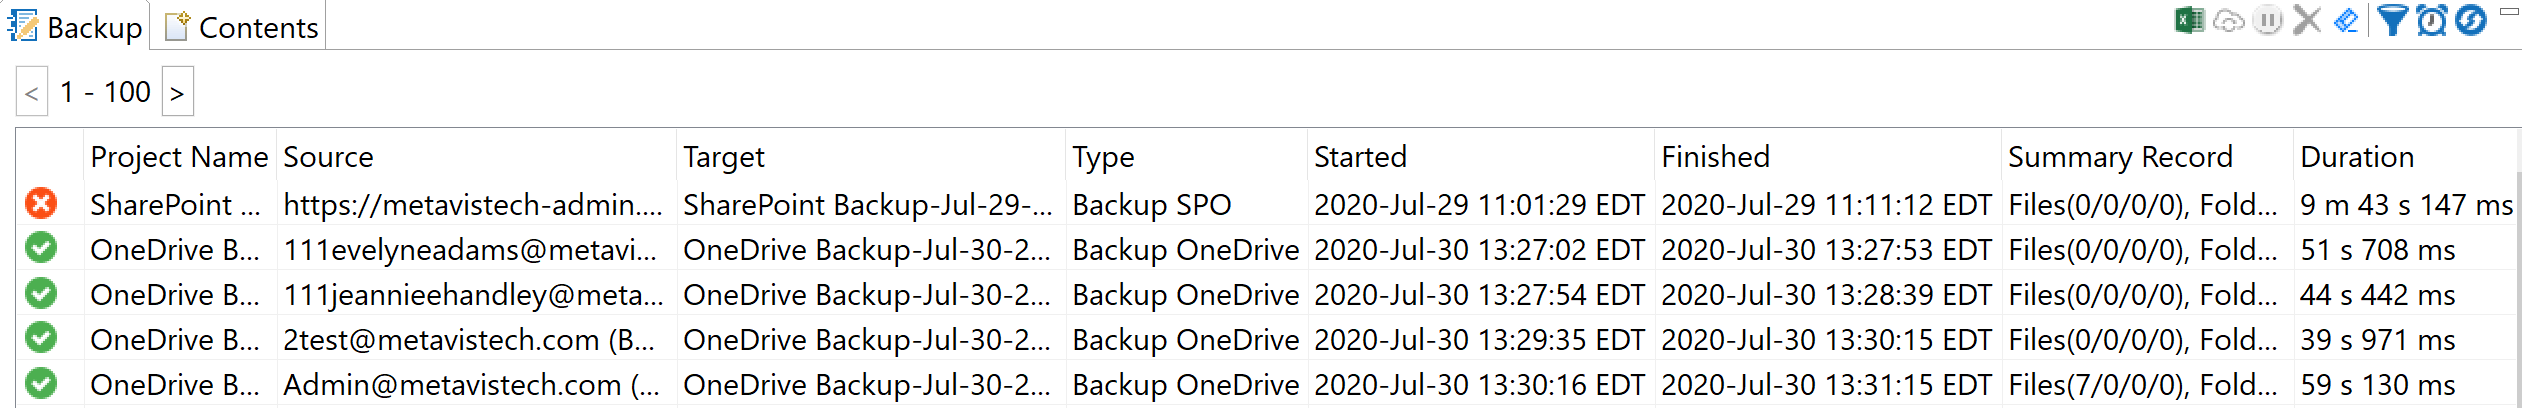2522x408 pixels.
Task: Click the cloud sync toolbar icon
Action: pyautogui.click(x=2229, y=20)
